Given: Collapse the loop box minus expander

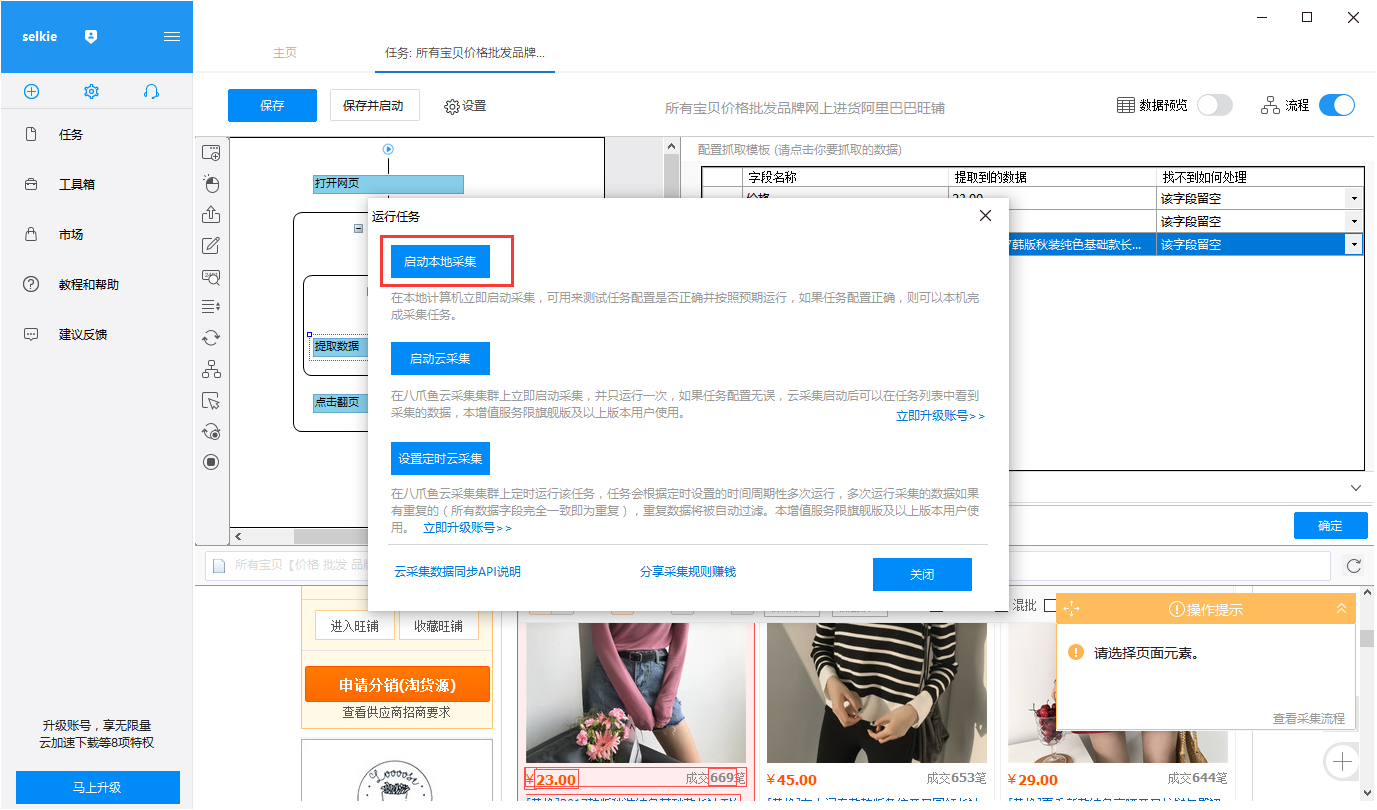Looking at the screenshot, I should 359,228.
